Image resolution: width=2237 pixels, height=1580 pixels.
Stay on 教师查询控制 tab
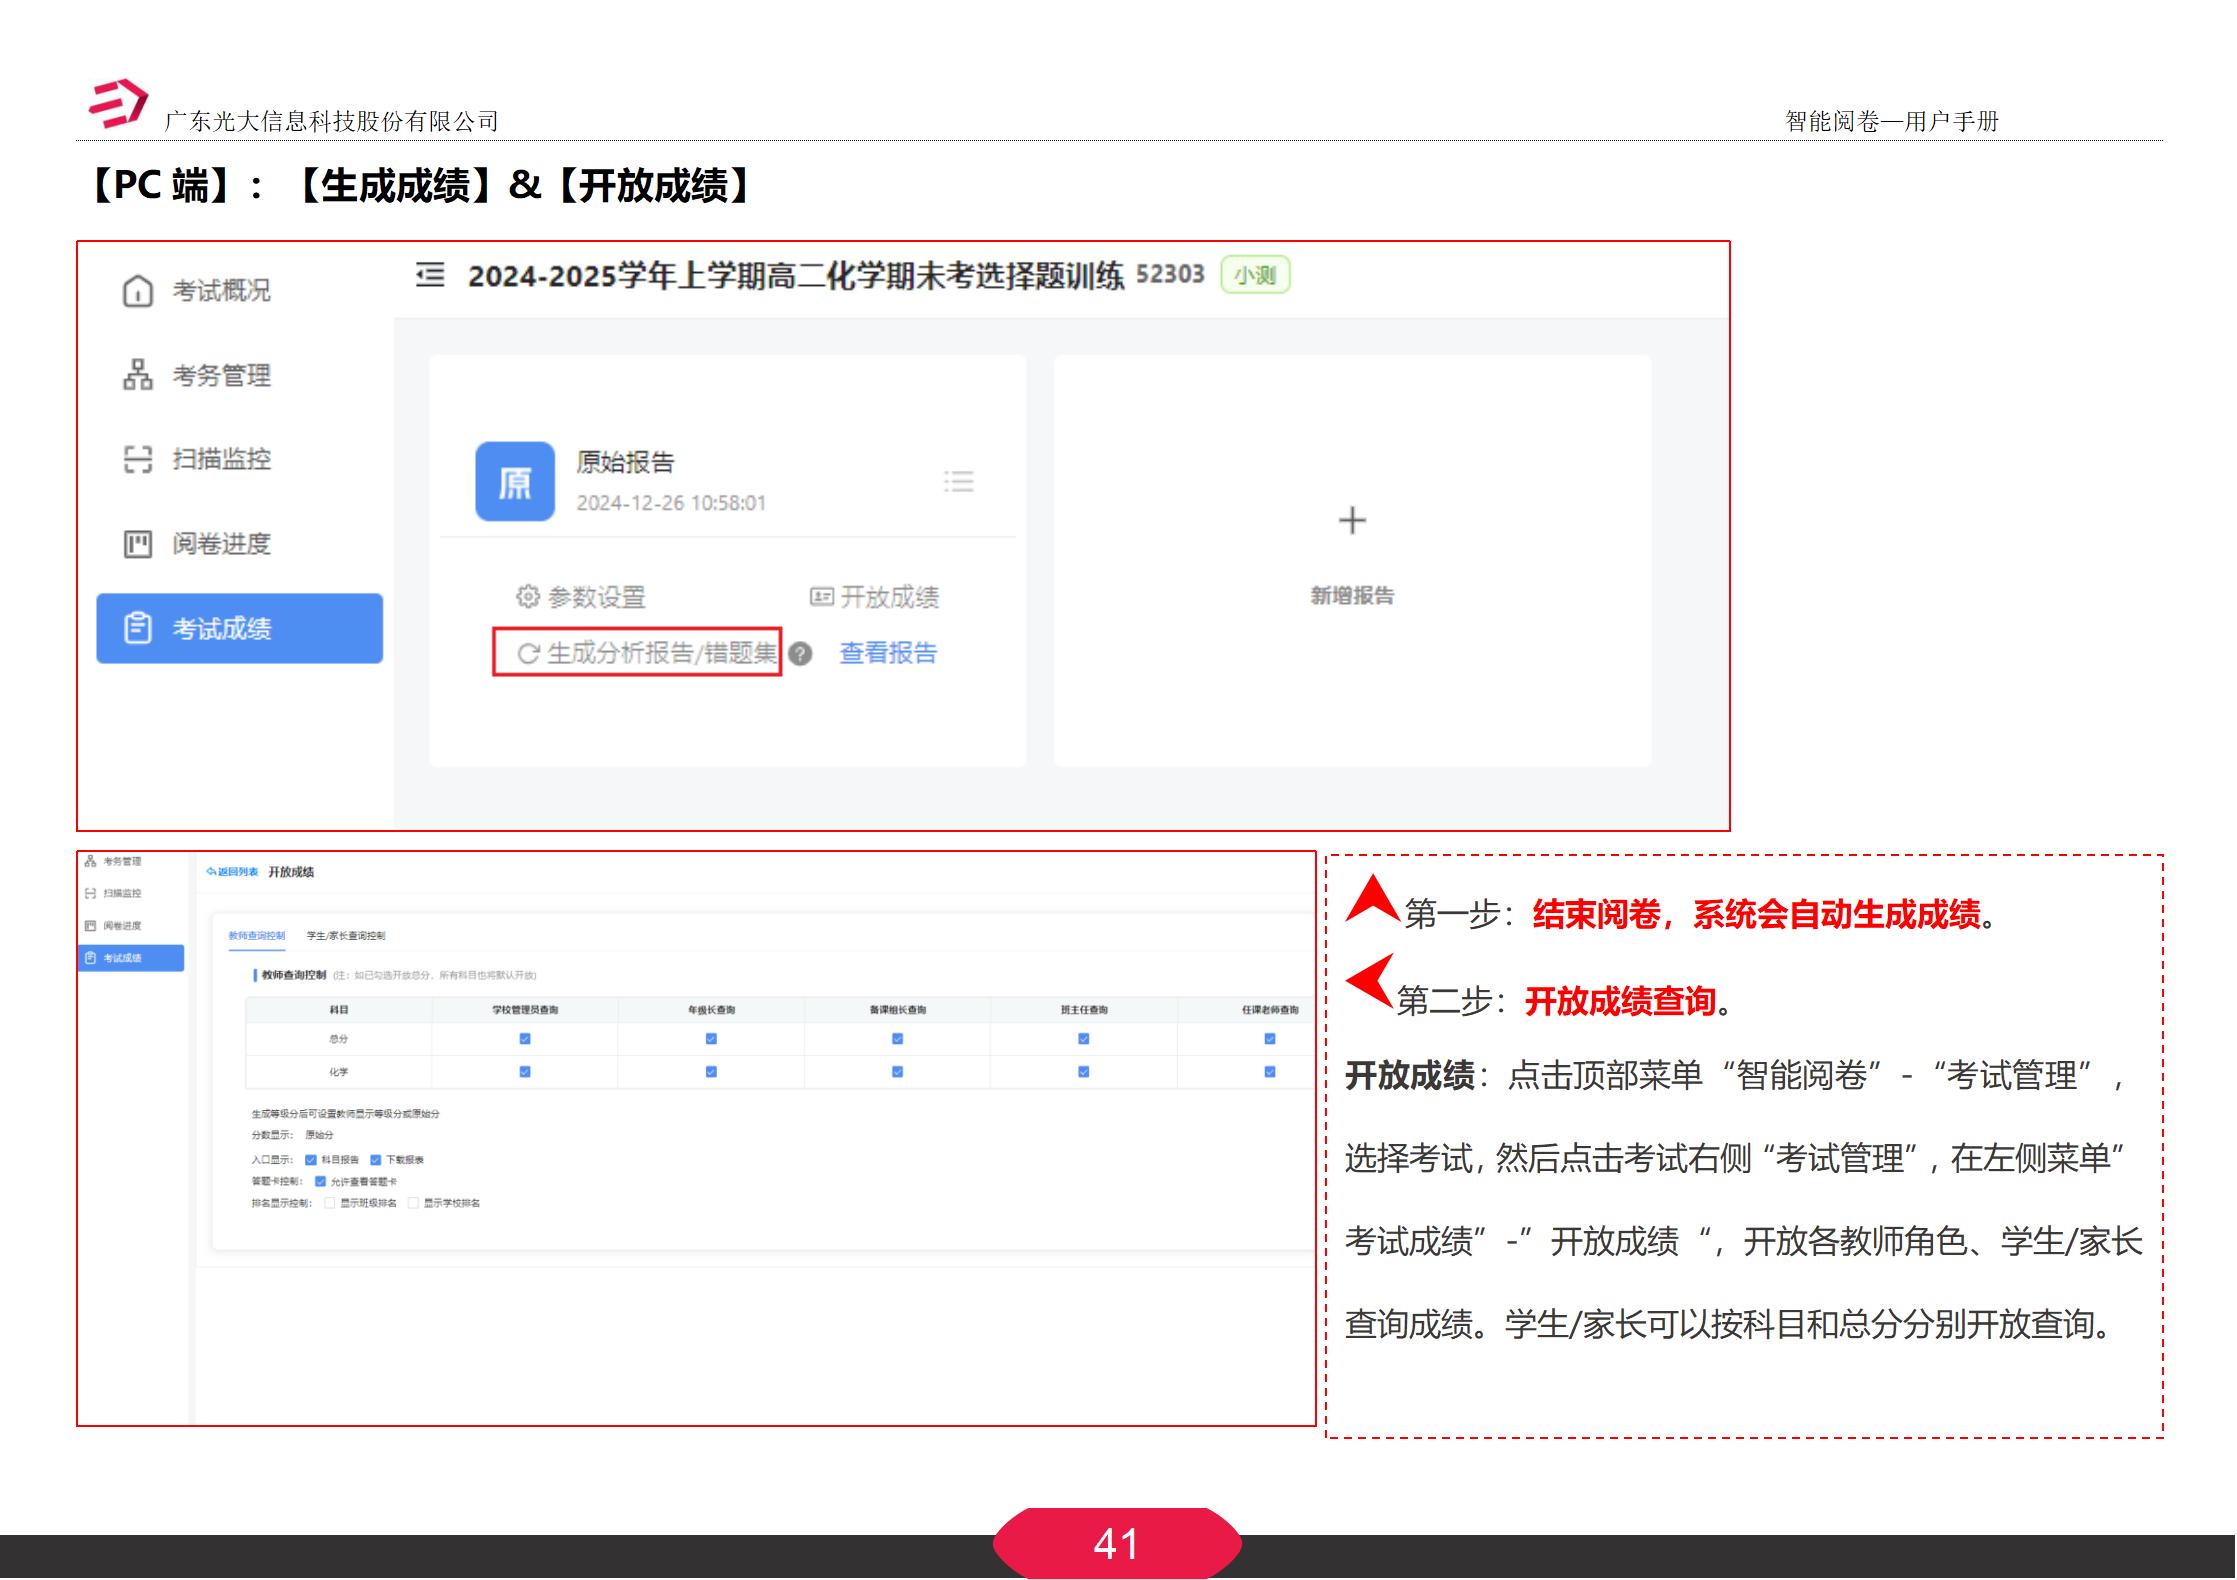click(x=257, y=937)
